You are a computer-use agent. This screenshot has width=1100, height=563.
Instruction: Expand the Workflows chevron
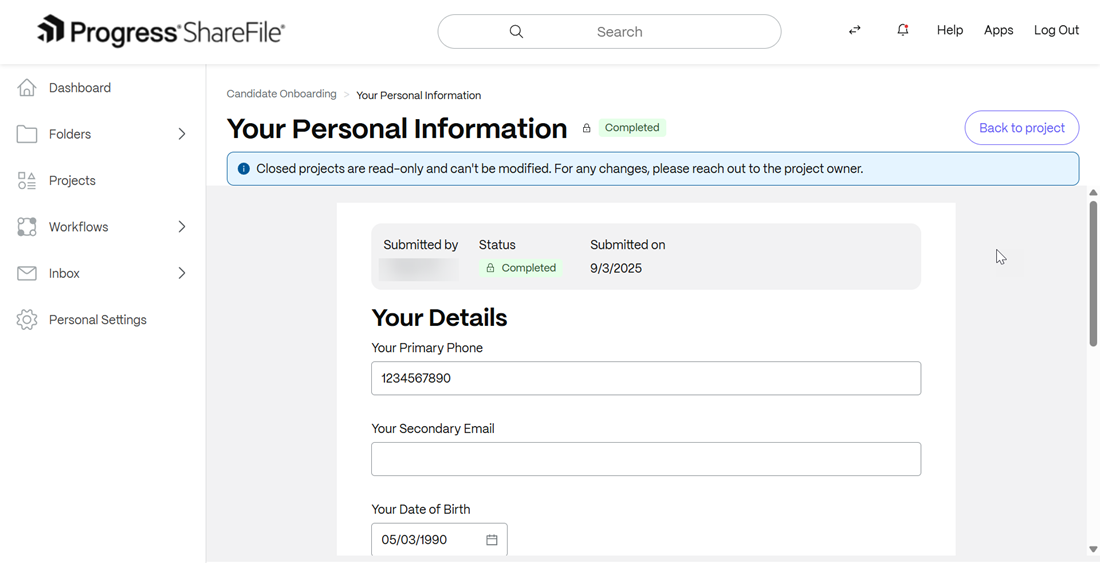182,226
